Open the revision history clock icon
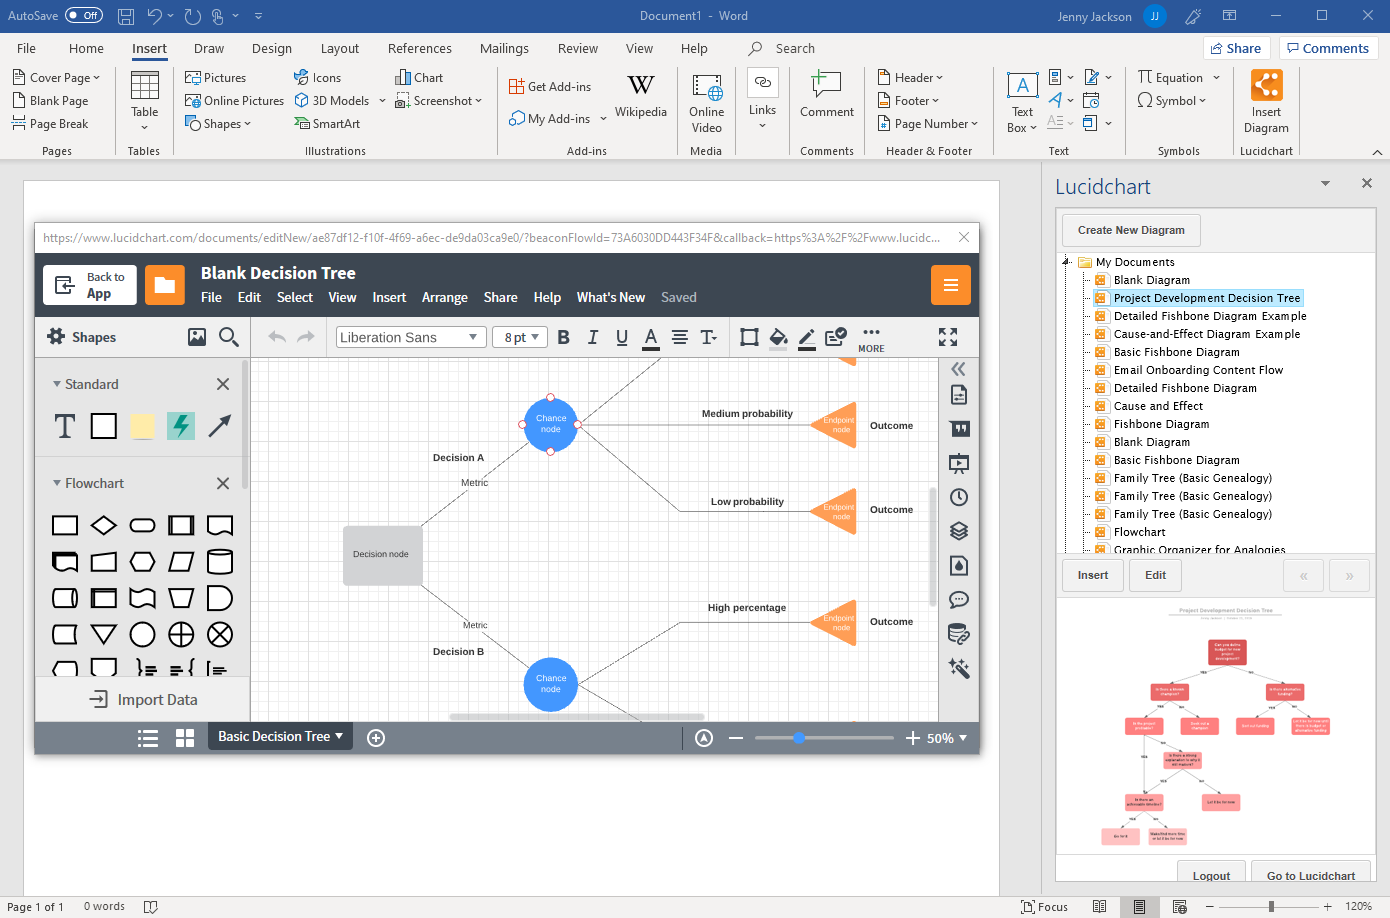Screen dimensions: 1390x918 click(x=958, y=496)
